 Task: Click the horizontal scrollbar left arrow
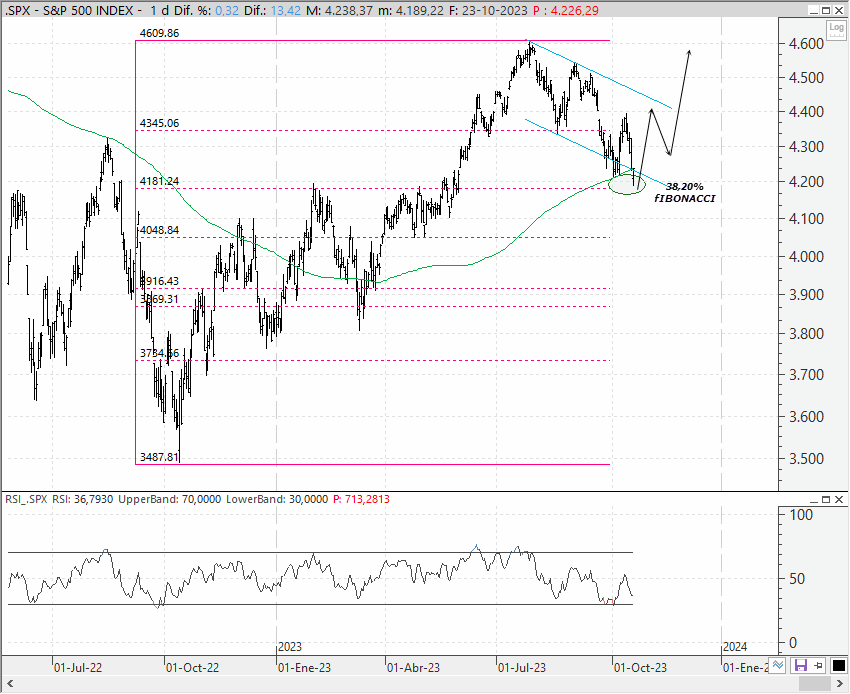click(9, 683)
